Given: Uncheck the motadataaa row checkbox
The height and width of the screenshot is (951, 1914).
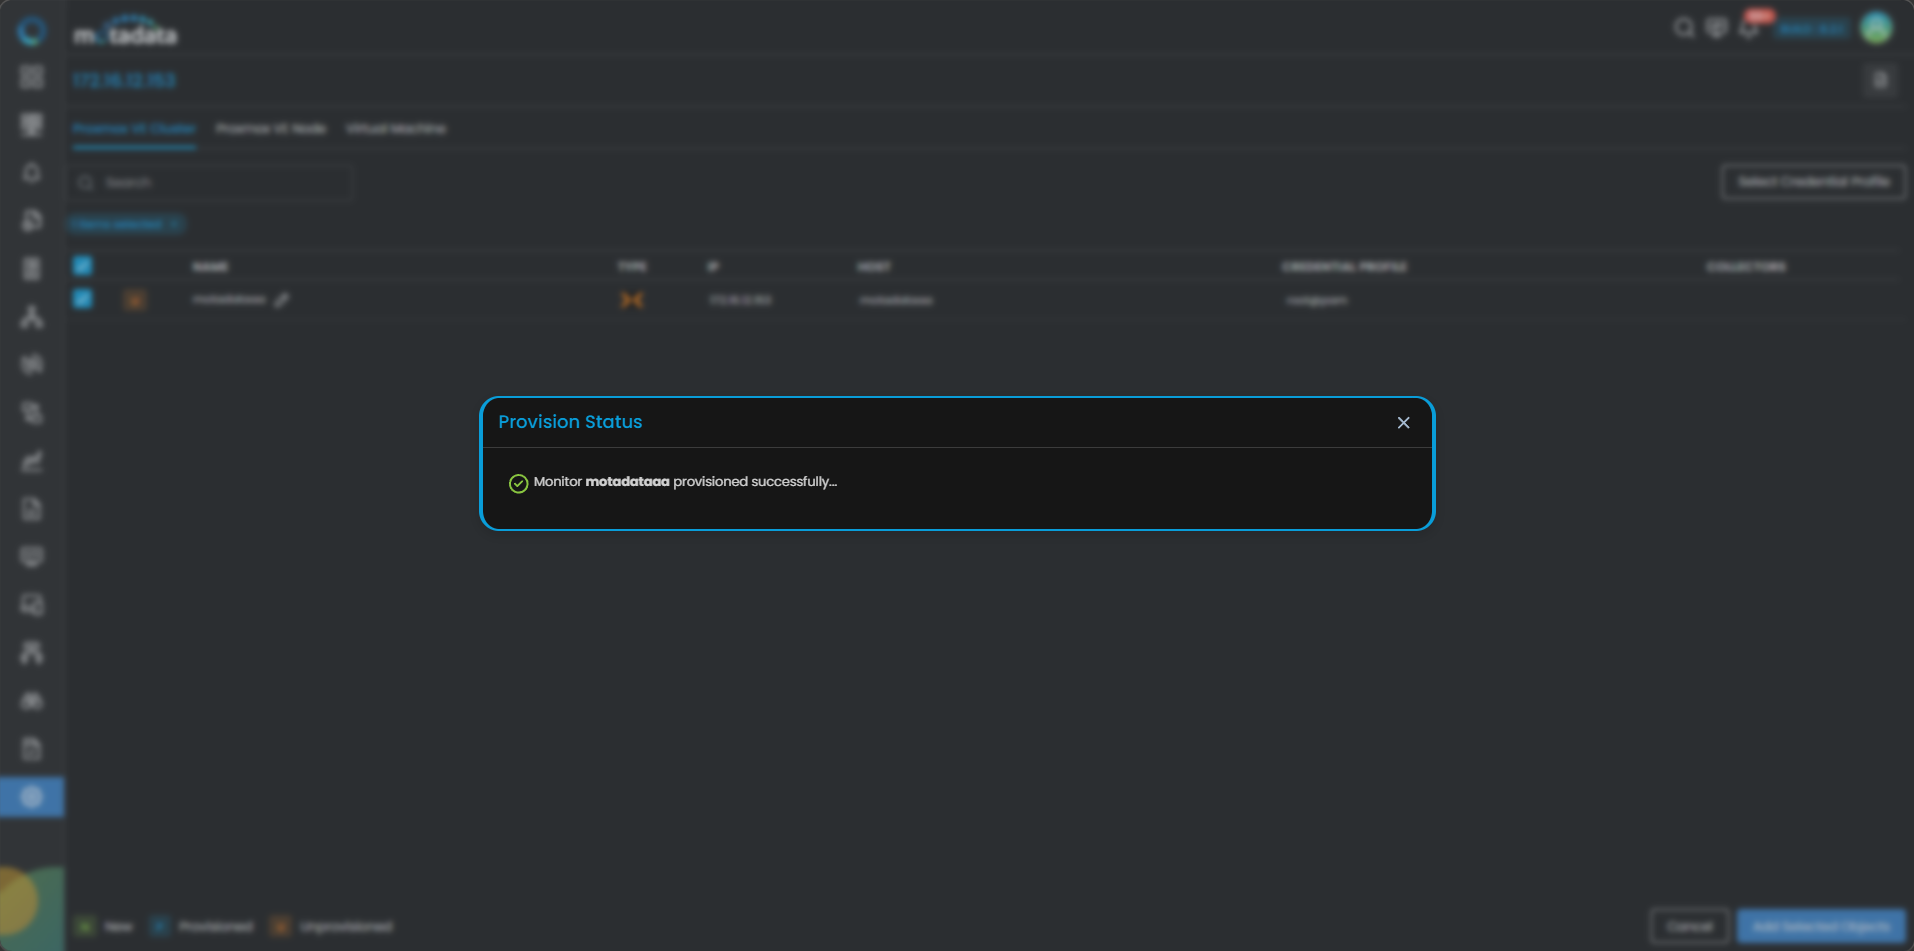Looking at the screenshot, I should 83,299.
